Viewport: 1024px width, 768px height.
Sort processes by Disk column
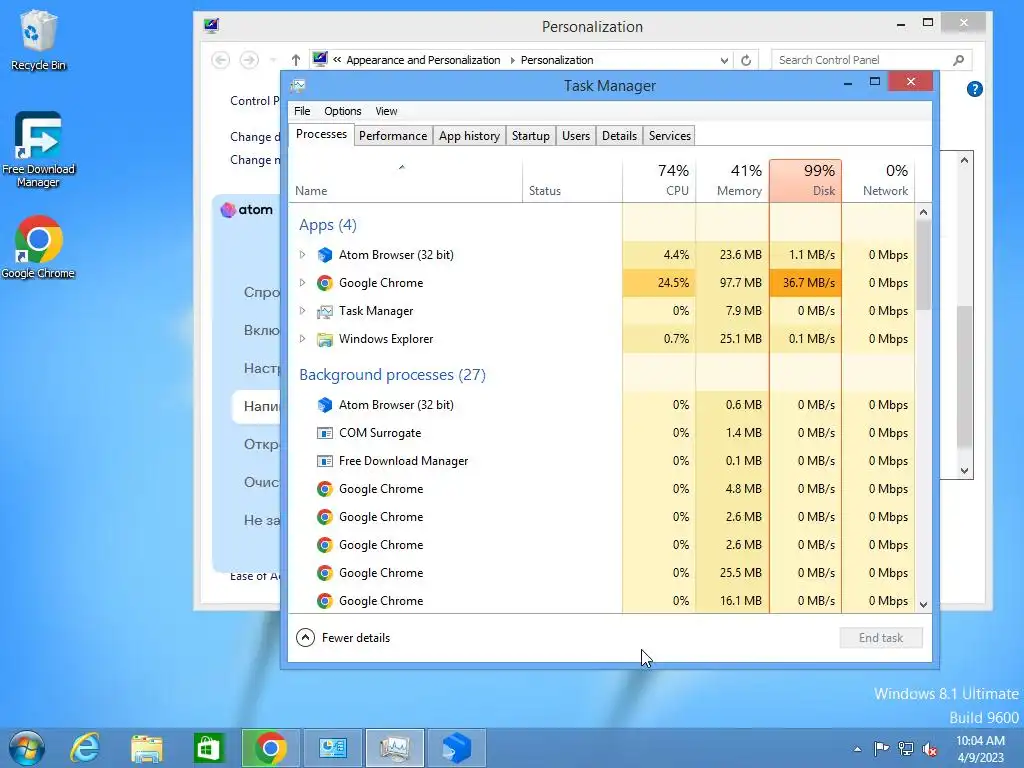(805, 180)
